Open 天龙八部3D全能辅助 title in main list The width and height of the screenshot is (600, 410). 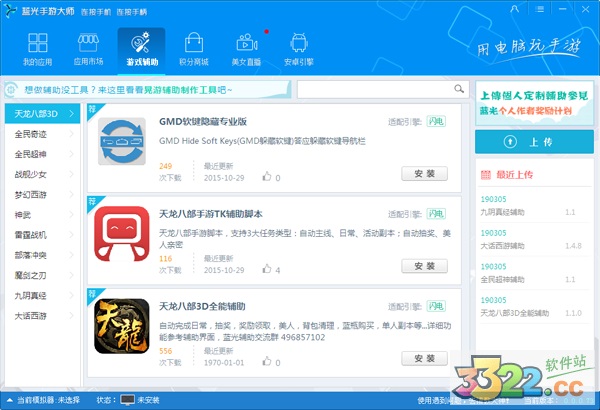[x=202, y=306]
